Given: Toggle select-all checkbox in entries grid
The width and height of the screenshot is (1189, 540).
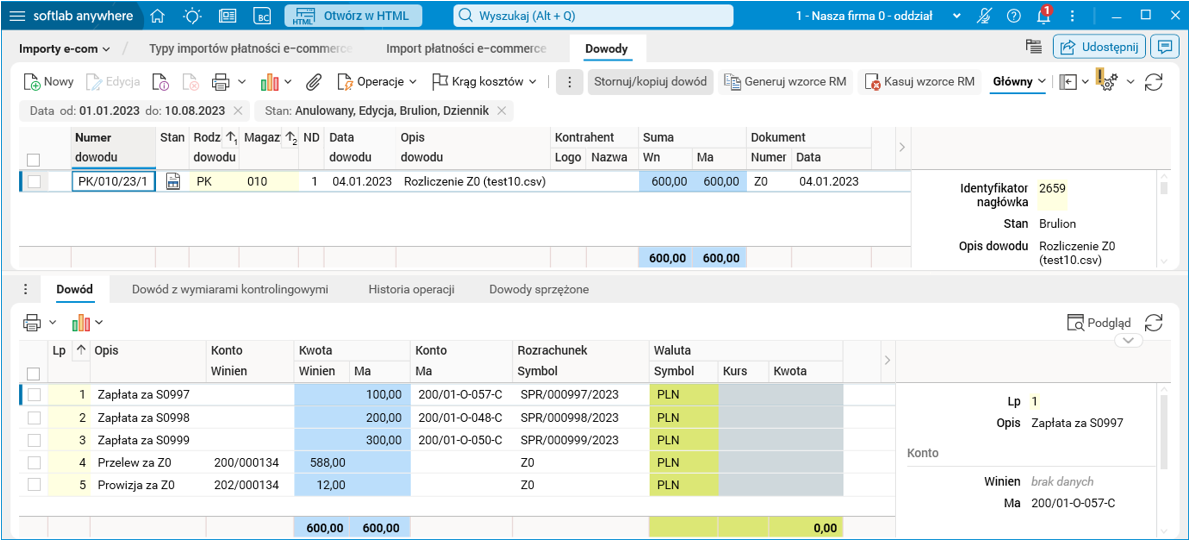Looking at the screenshot, I should coord(33,373).
